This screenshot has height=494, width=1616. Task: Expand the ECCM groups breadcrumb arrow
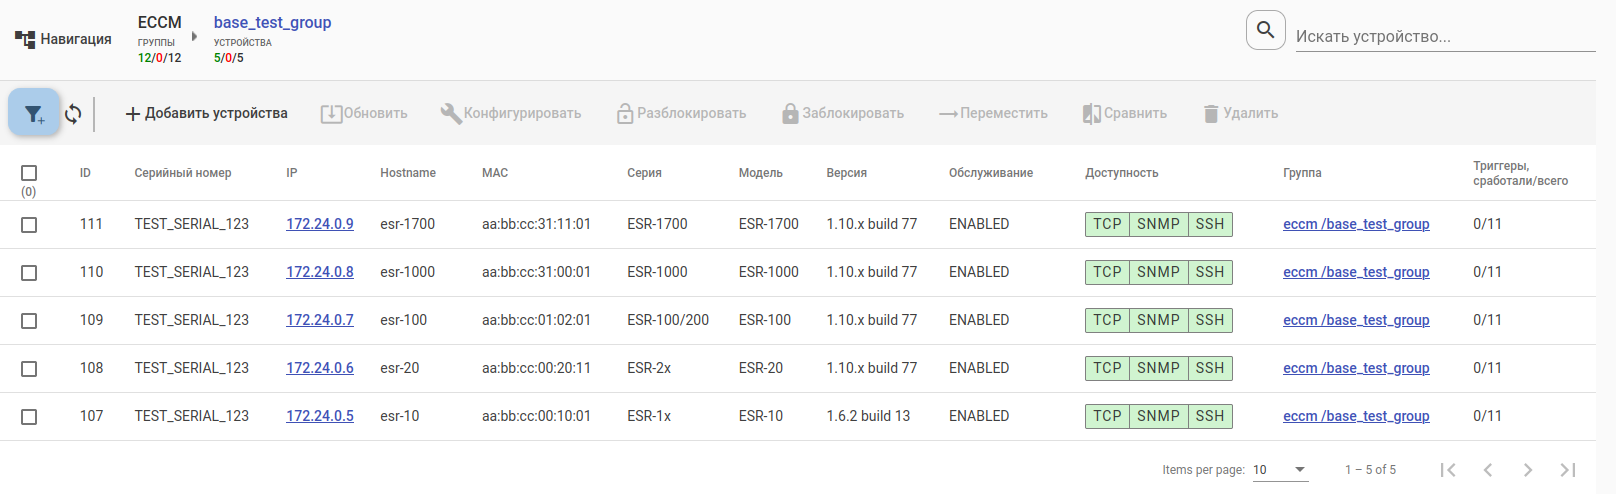[194, 36]
